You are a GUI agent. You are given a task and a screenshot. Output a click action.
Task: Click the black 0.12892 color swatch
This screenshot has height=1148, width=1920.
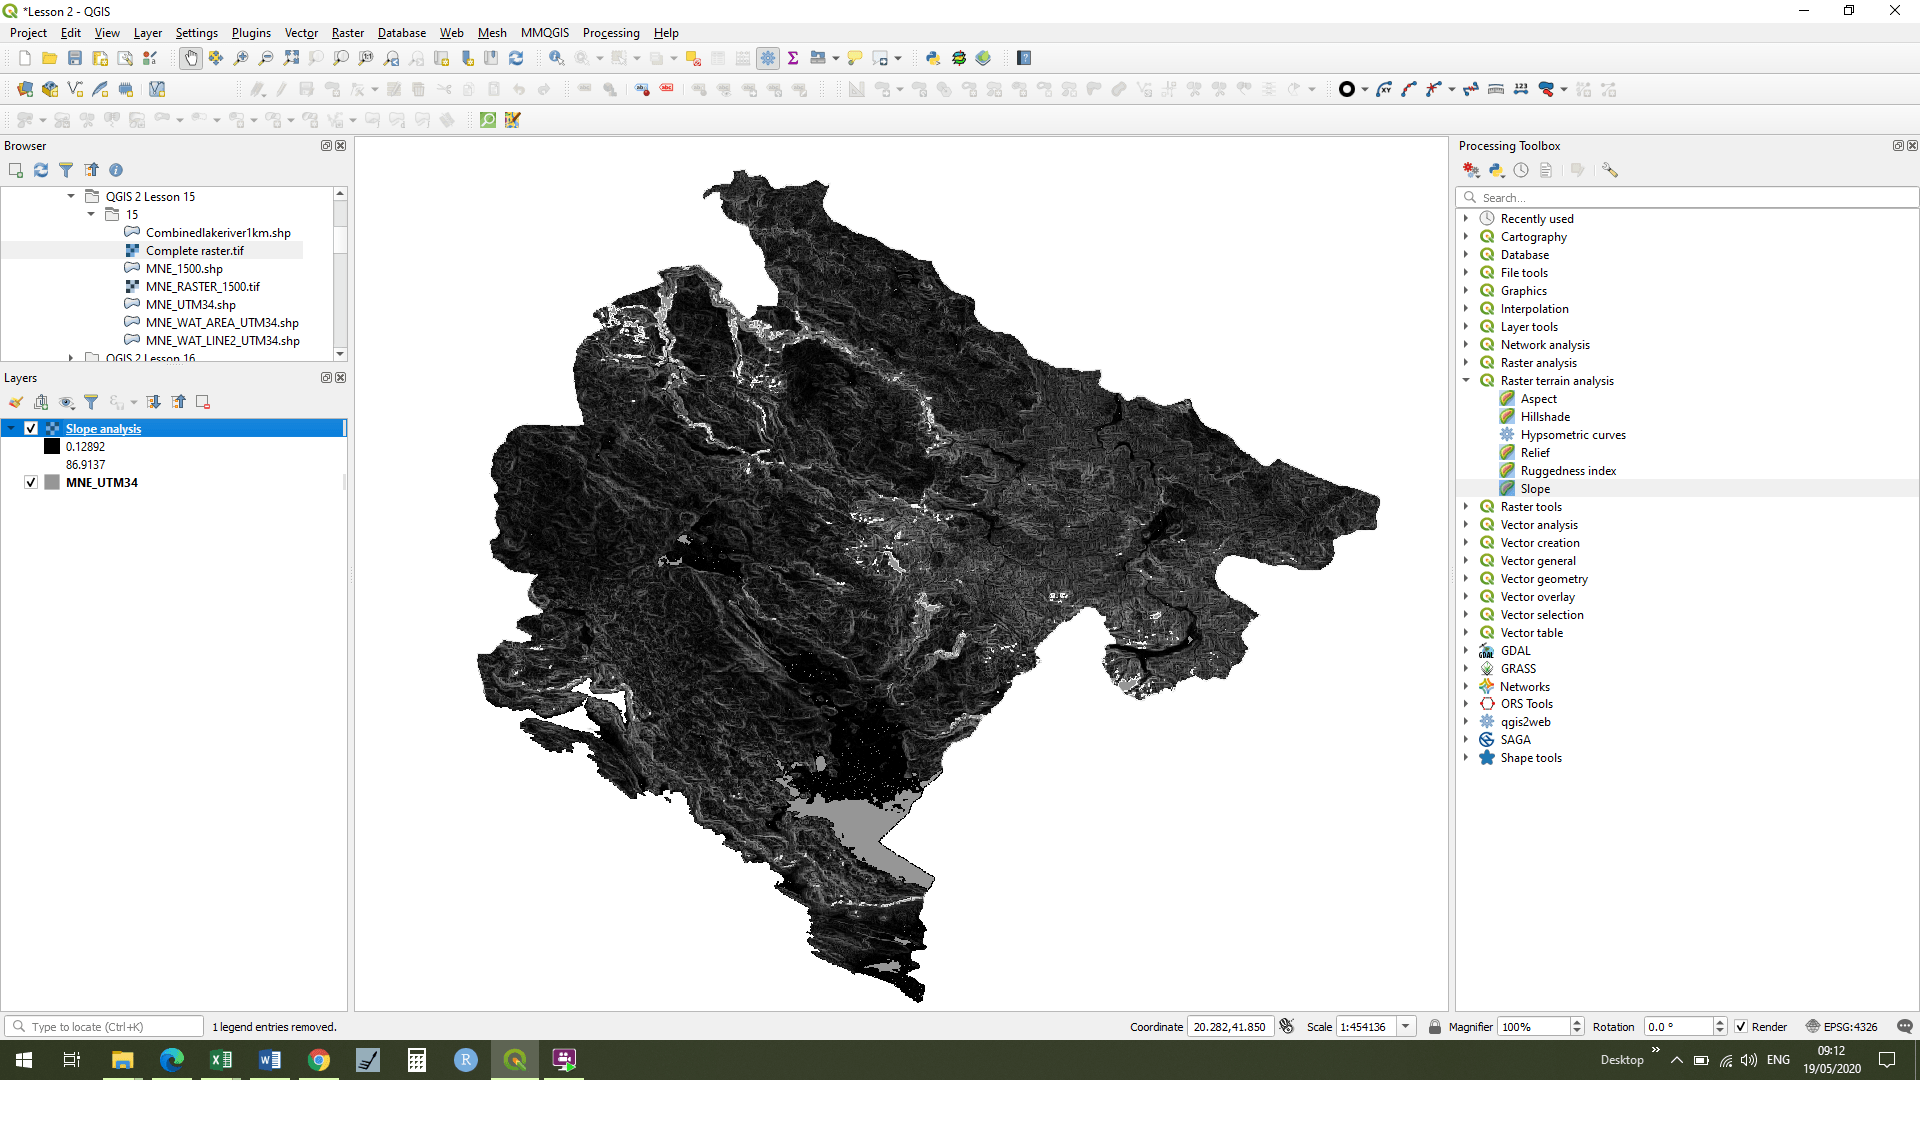point(52,446)
